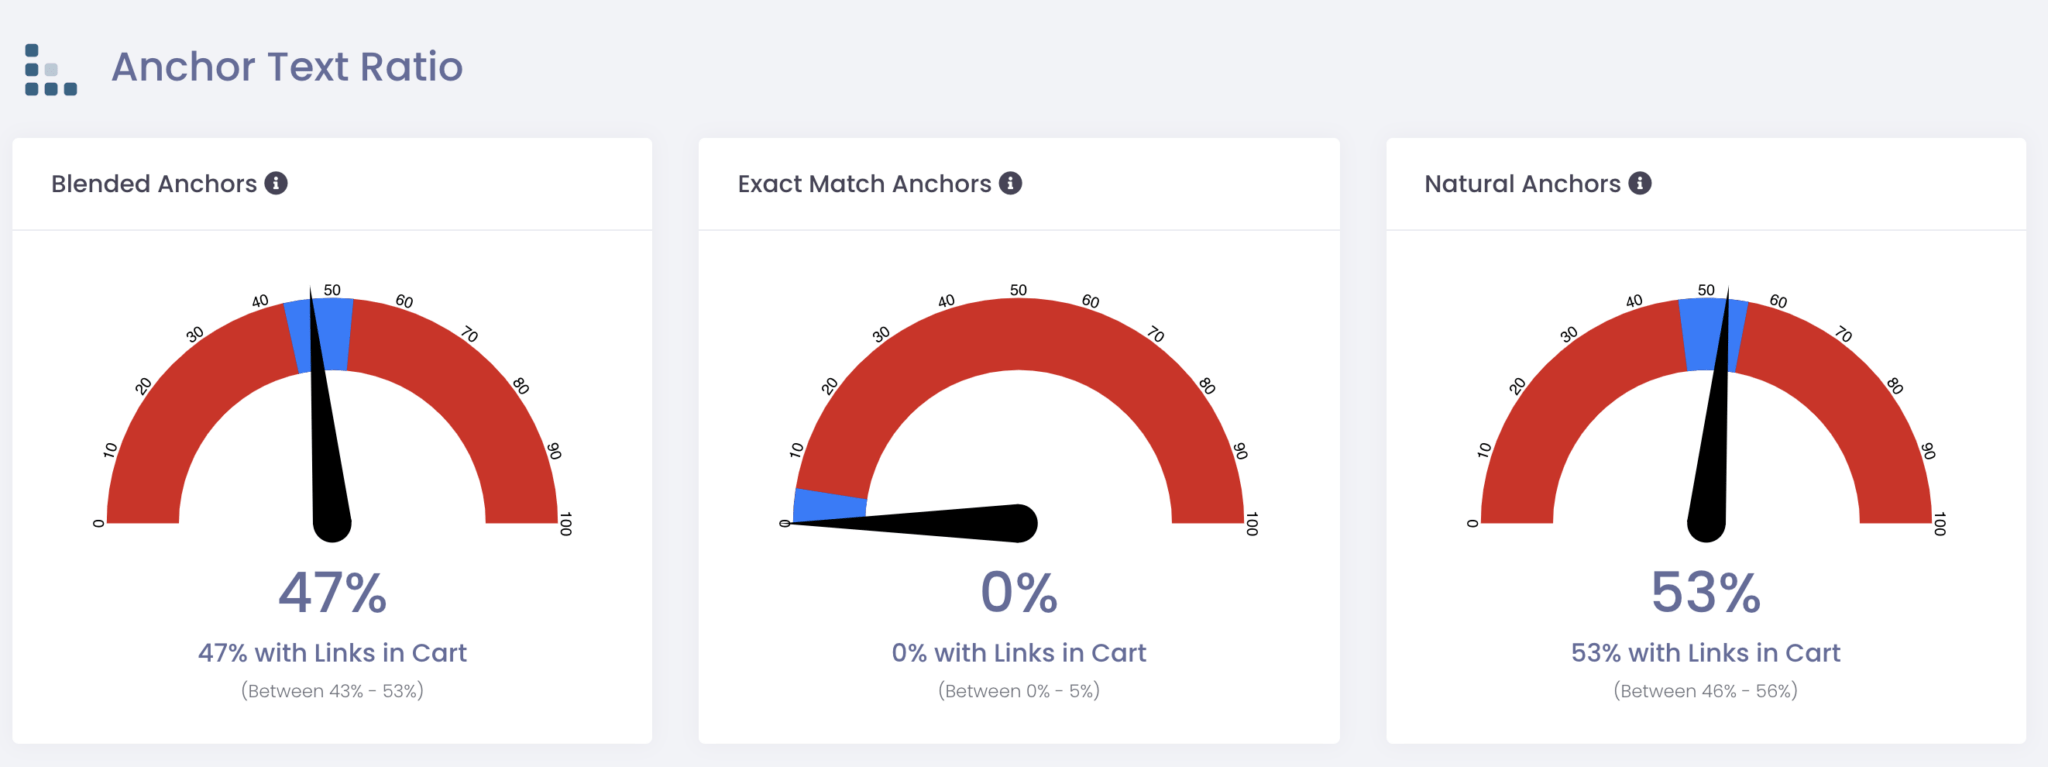Click the Blended Anchors info icon

[x=276, y=183]
